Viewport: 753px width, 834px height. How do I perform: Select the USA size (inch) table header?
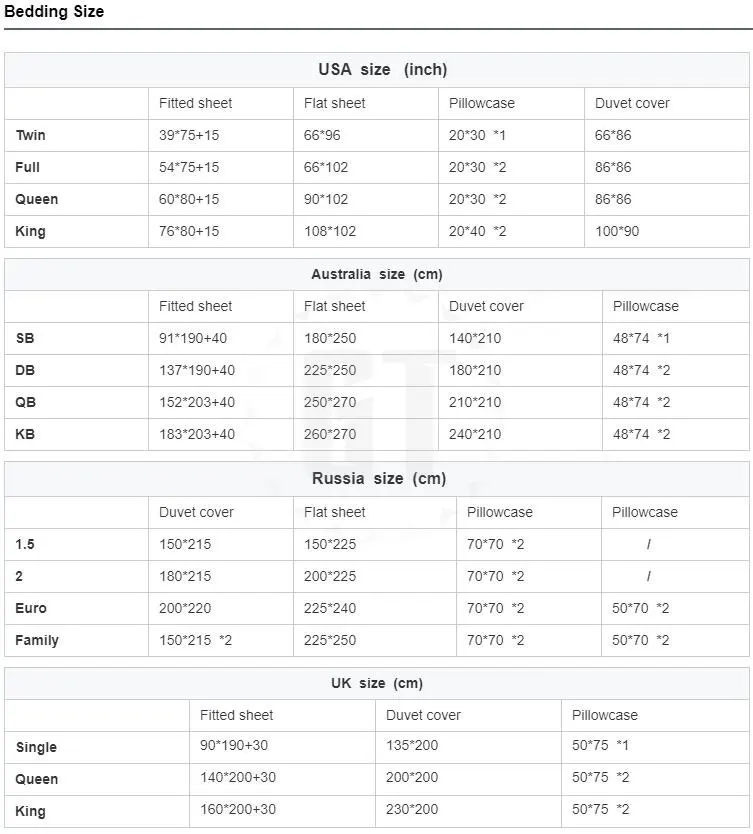pyautogui.click(x=382, y=69)
